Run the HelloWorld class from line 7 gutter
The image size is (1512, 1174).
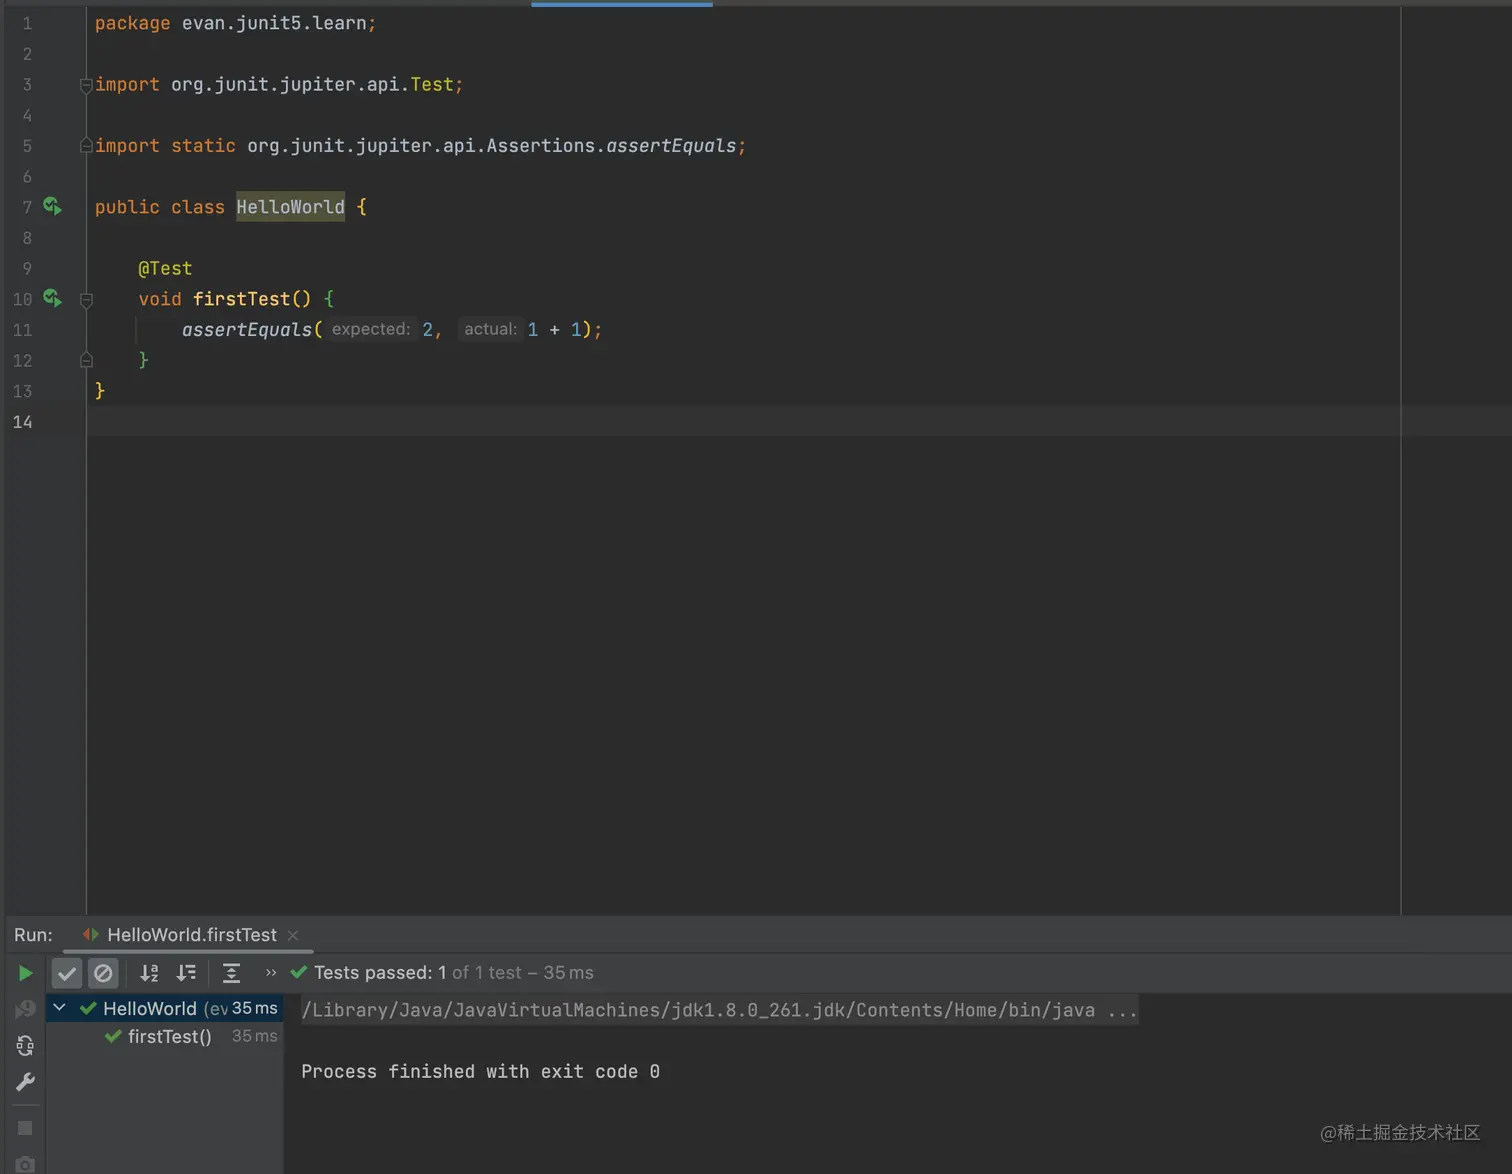point(53,207)
